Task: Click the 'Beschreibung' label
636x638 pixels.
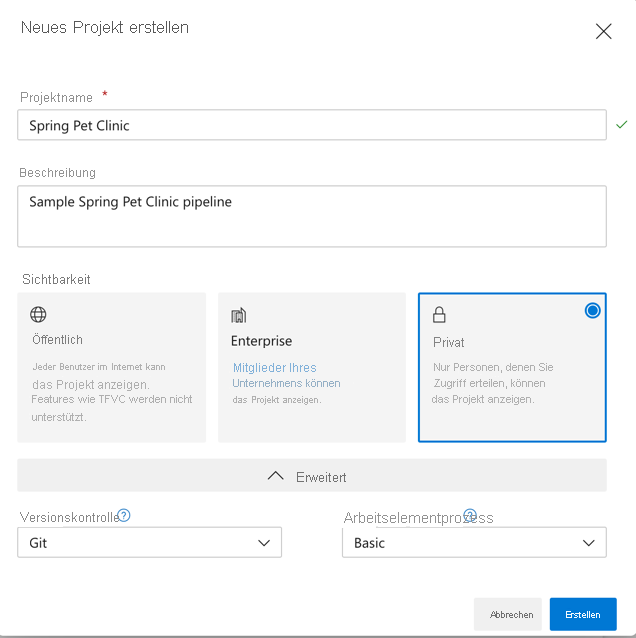Action: pos(57,173)
